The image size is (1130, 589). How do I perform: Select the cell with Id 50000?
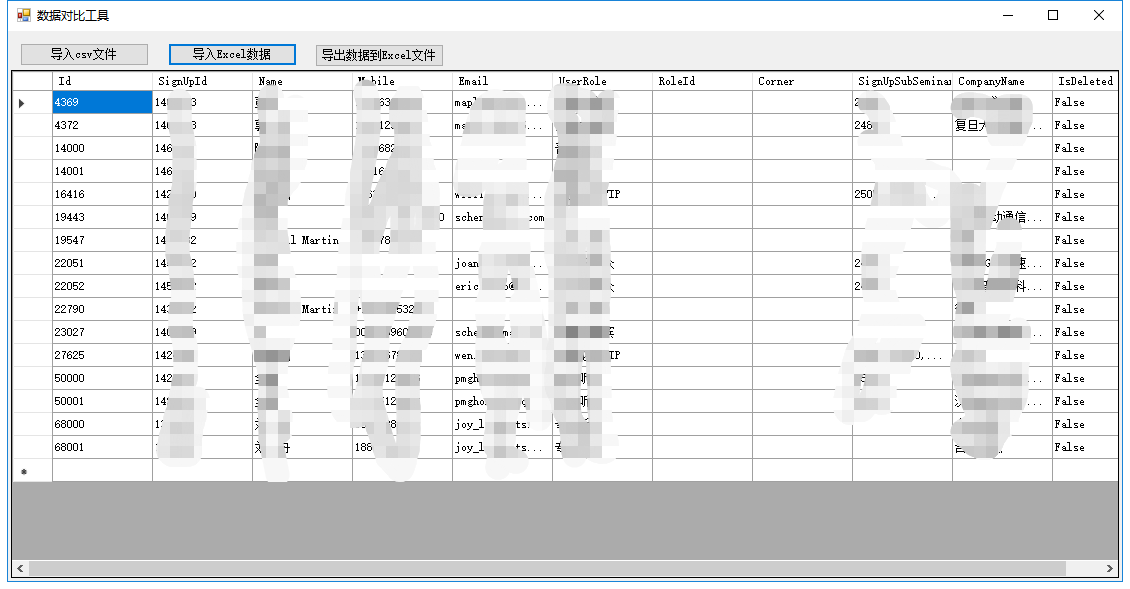pyautogui.click(x=102, y=378)
